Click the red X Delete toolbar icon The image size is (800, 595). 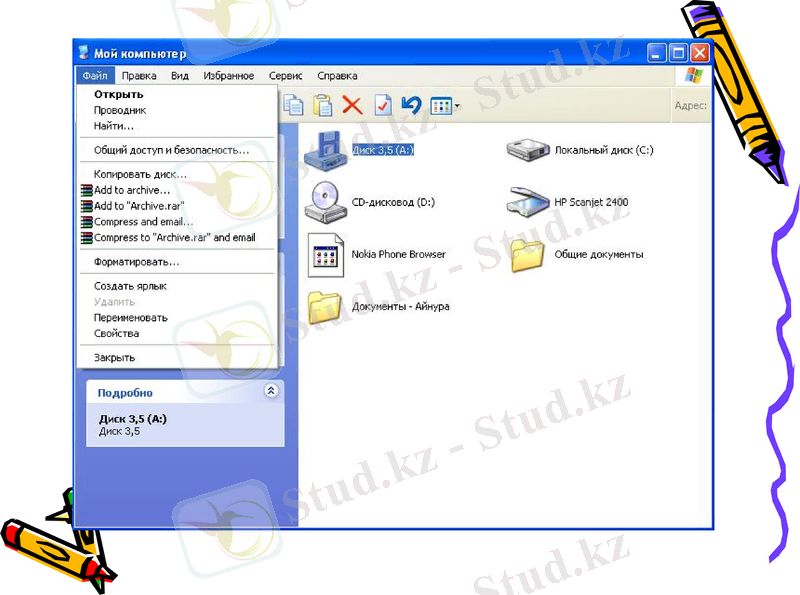352,105
